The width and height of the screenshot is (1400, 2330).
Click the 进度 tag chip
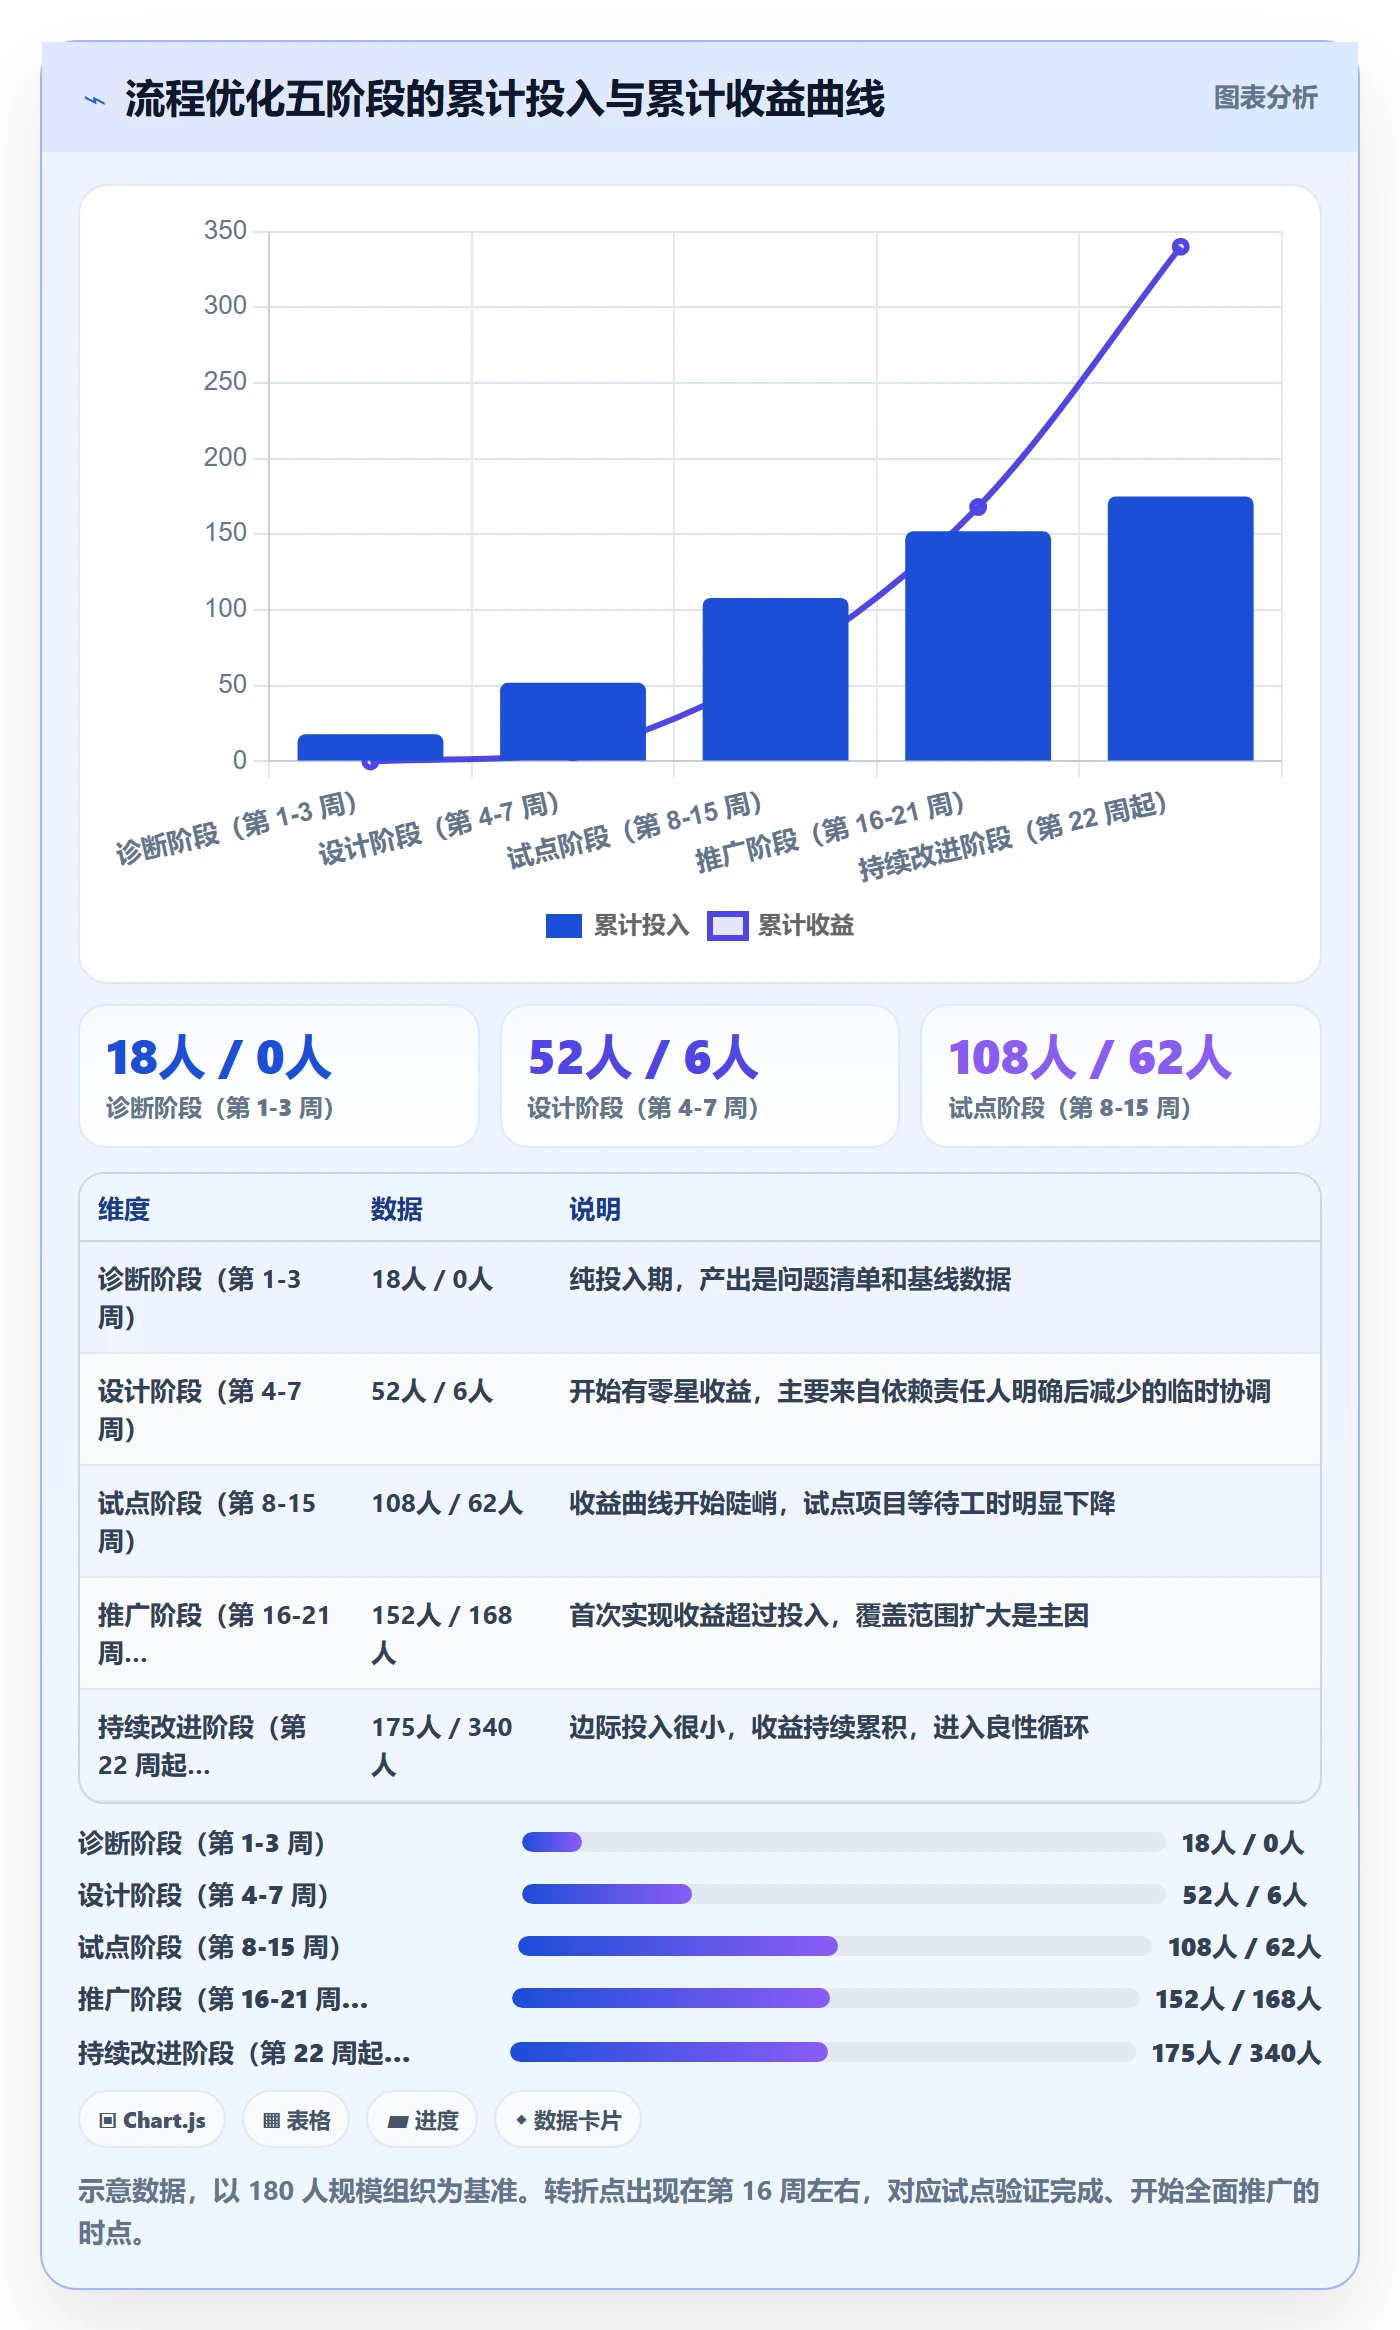(422, 2120)
